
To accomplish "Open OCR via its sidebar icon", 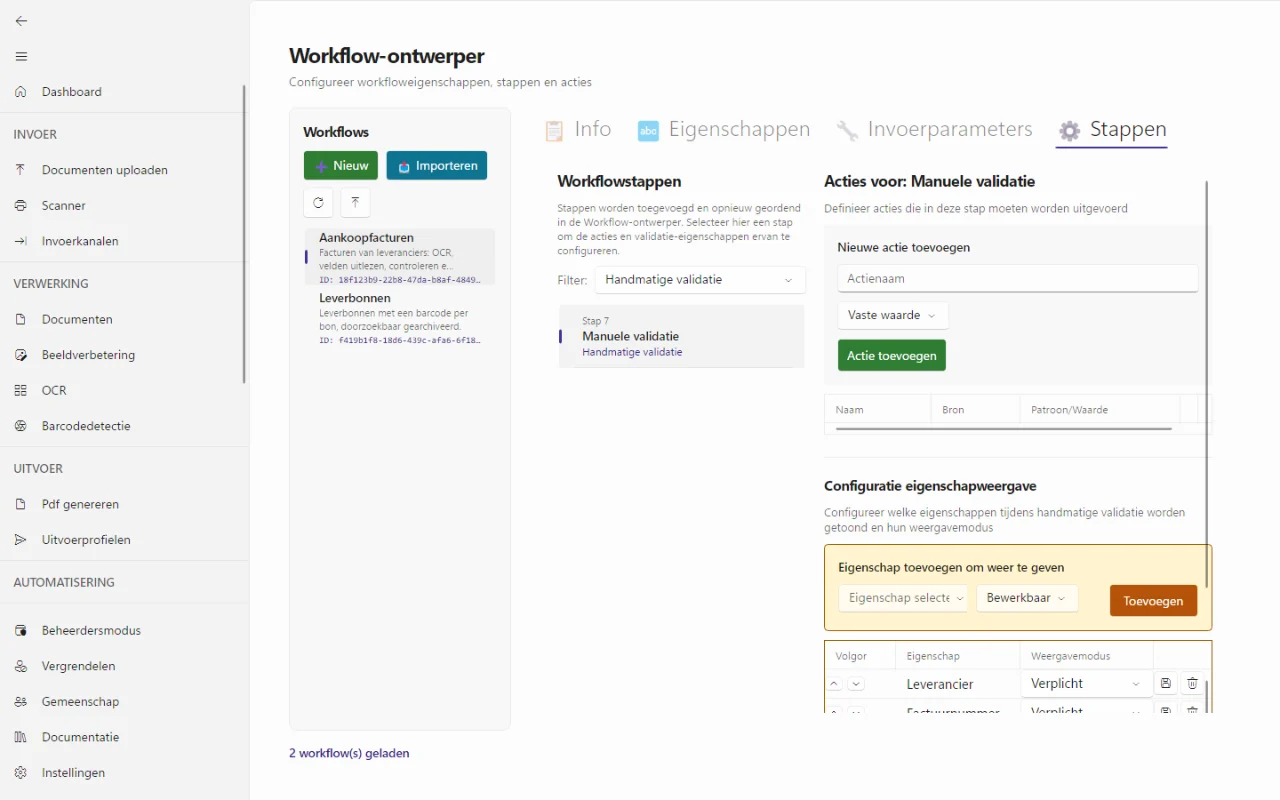I will [21, 391].
